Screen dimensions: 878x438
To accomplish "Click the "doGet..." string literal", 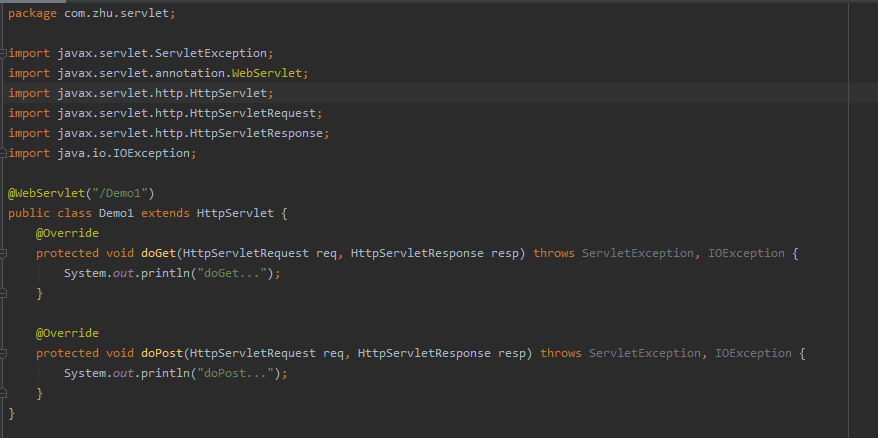I will (x=232, y=273).
